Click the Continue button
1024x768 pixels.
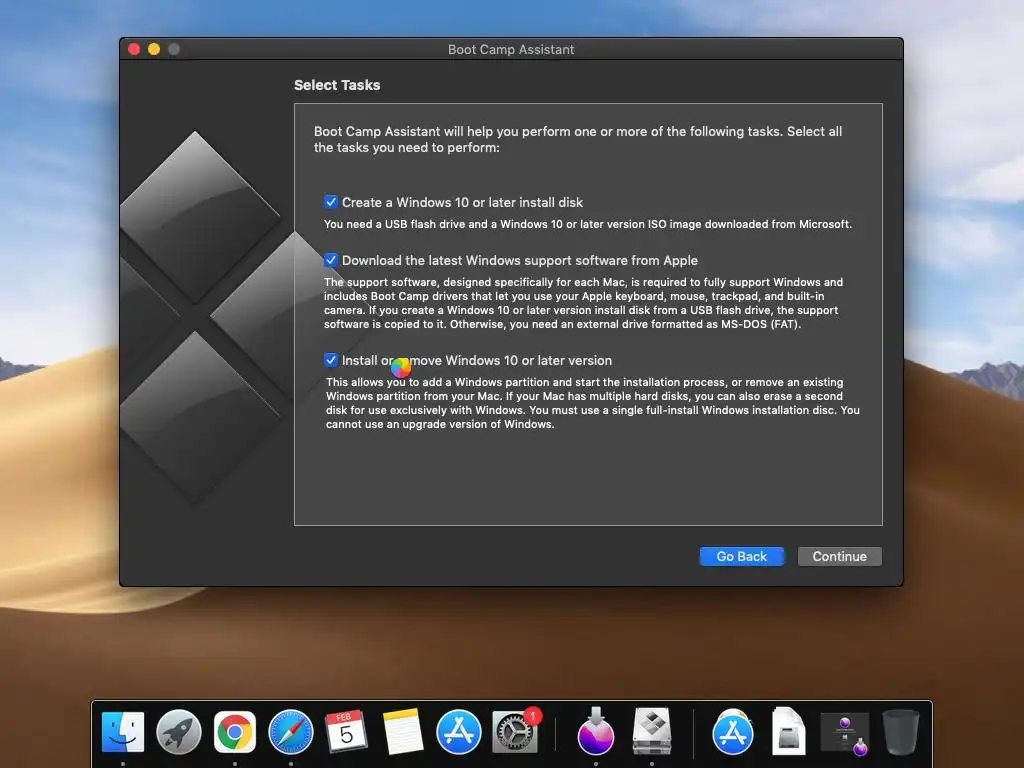839,556
